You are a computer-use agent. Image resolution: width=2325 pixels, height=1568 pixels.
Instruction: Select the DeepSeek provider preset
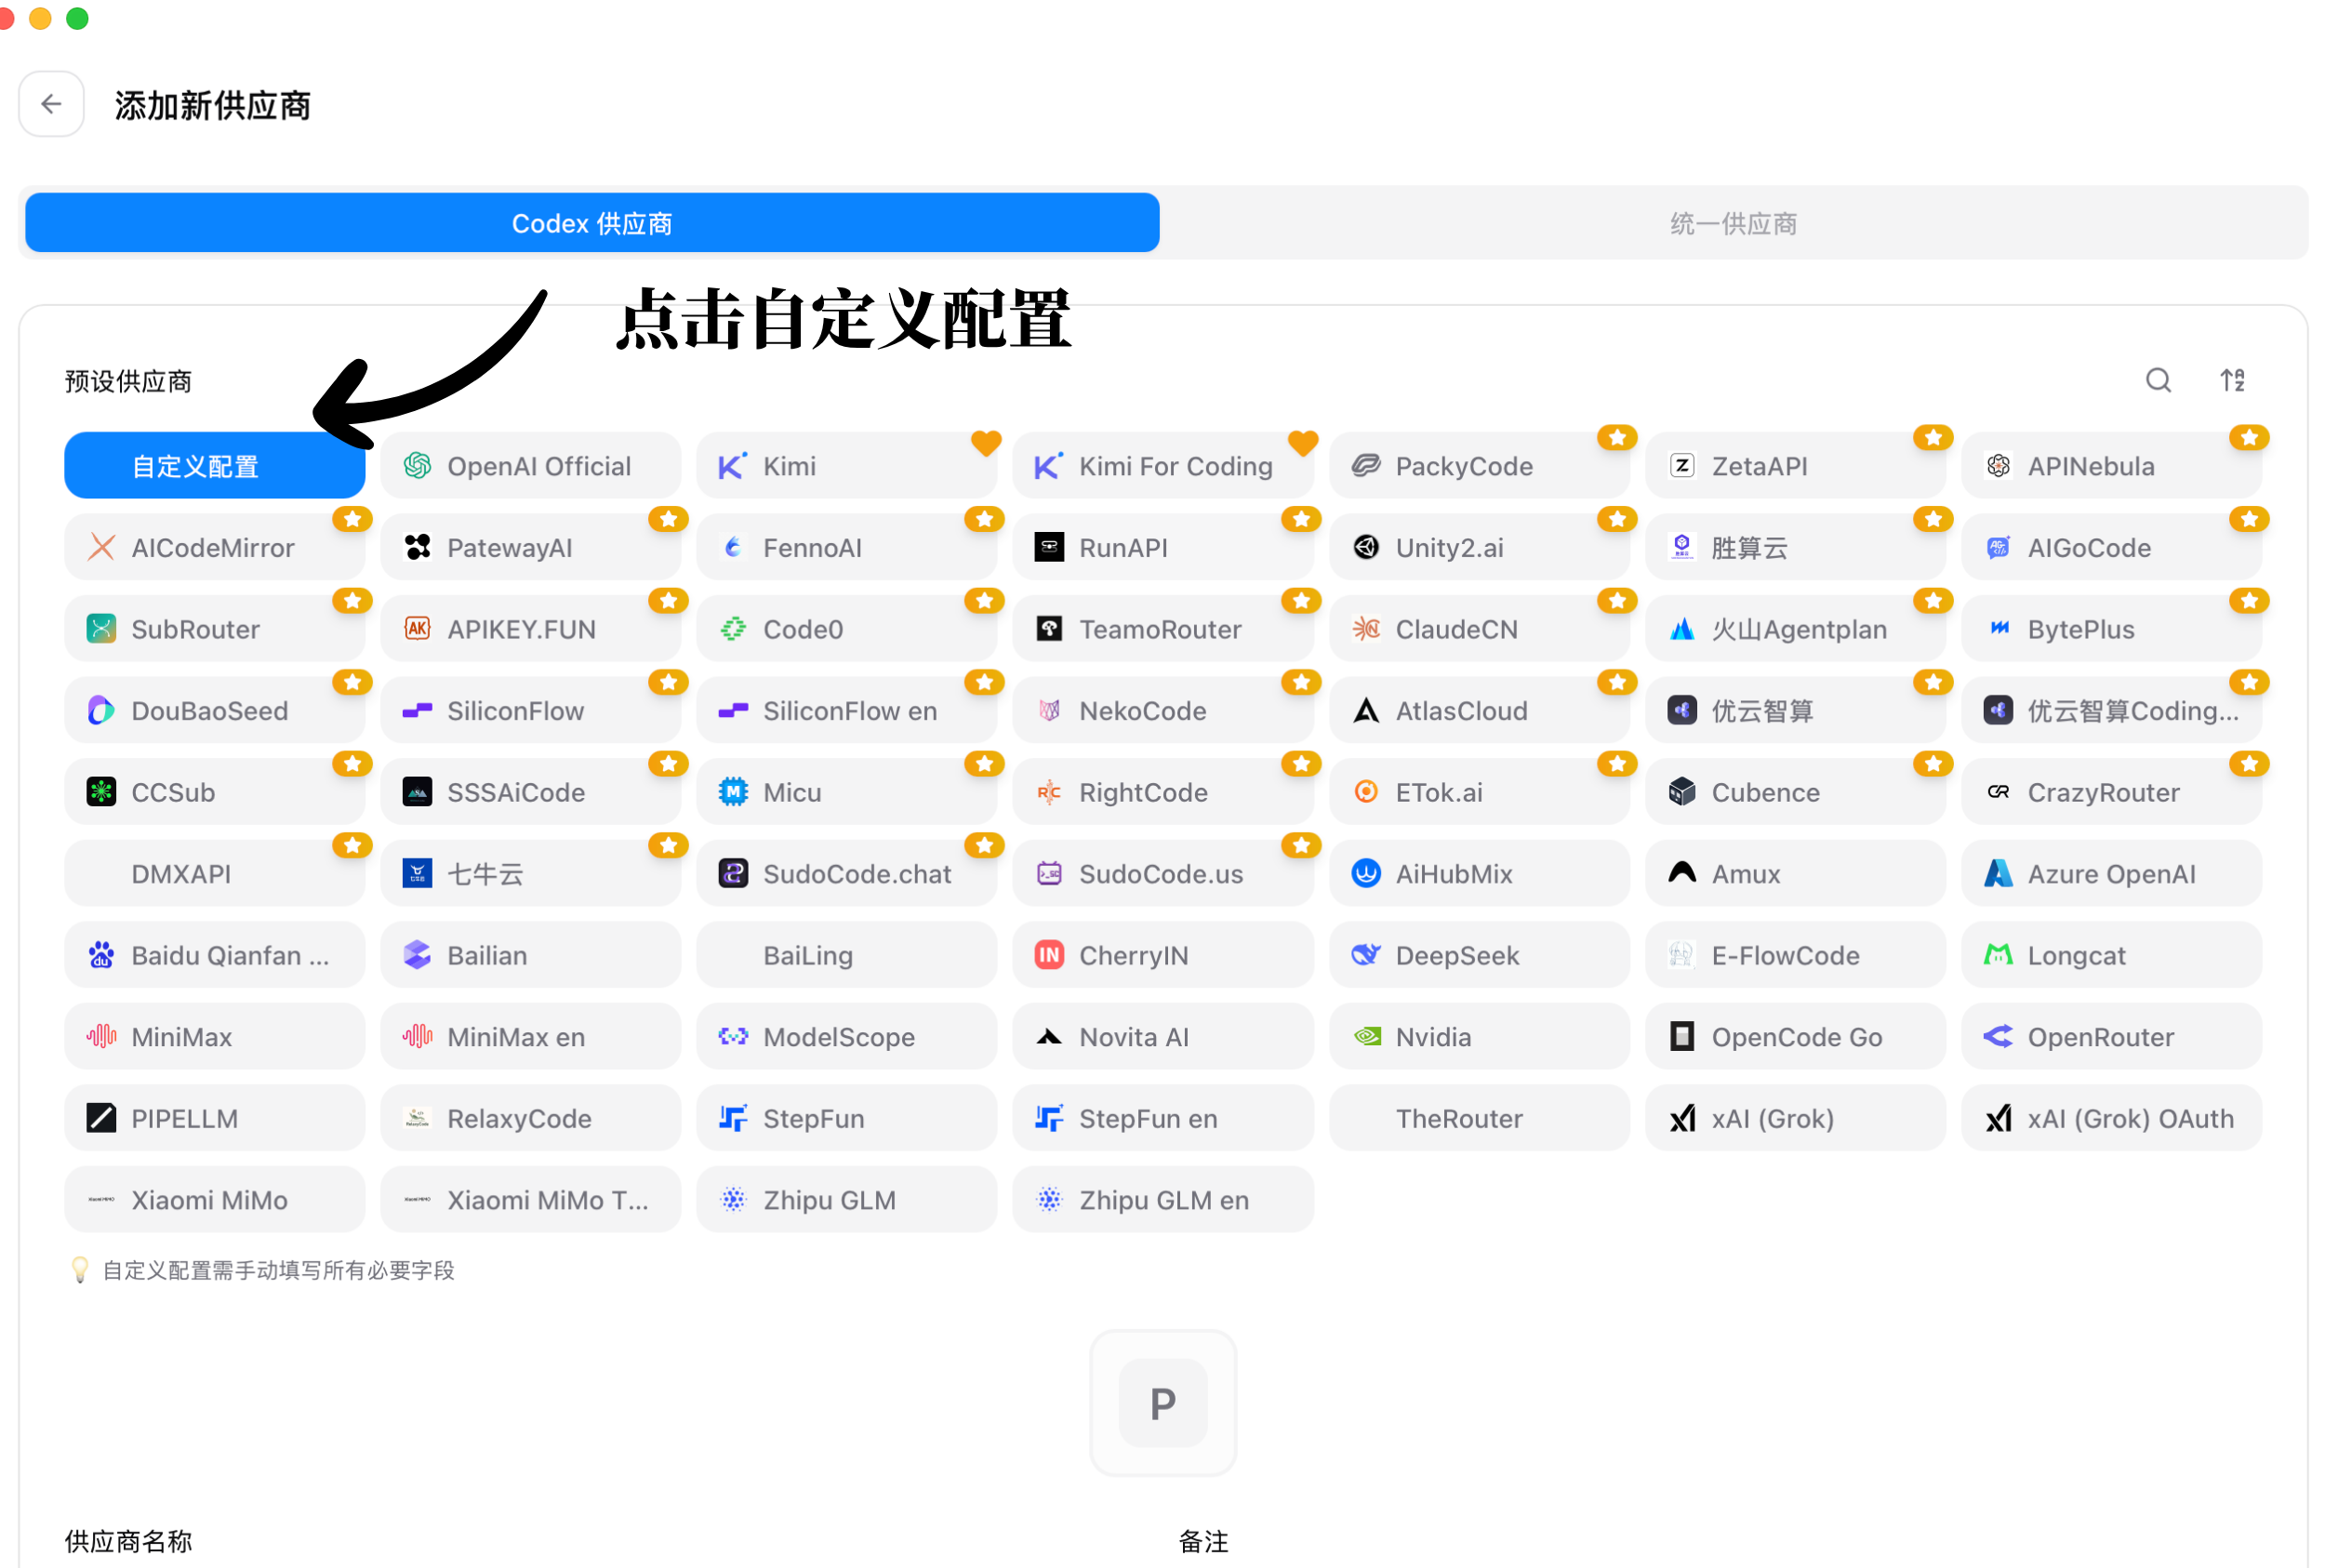1479,955
